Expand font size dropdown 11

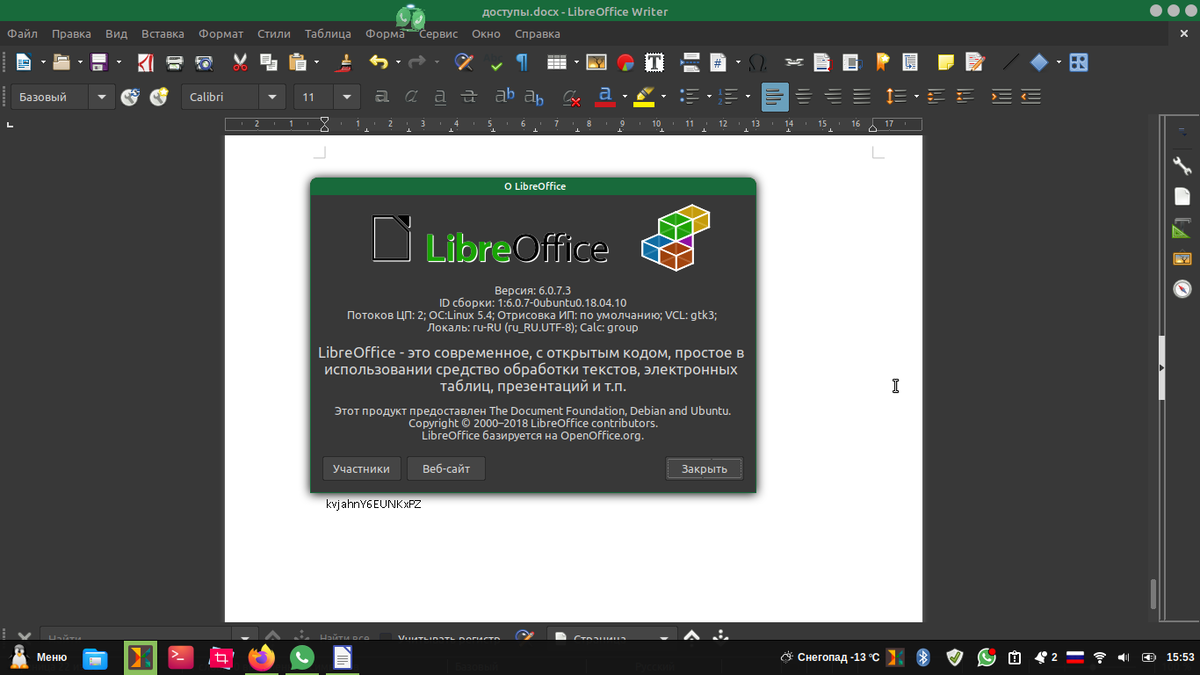pyautogui.click(x=347, y=97)
